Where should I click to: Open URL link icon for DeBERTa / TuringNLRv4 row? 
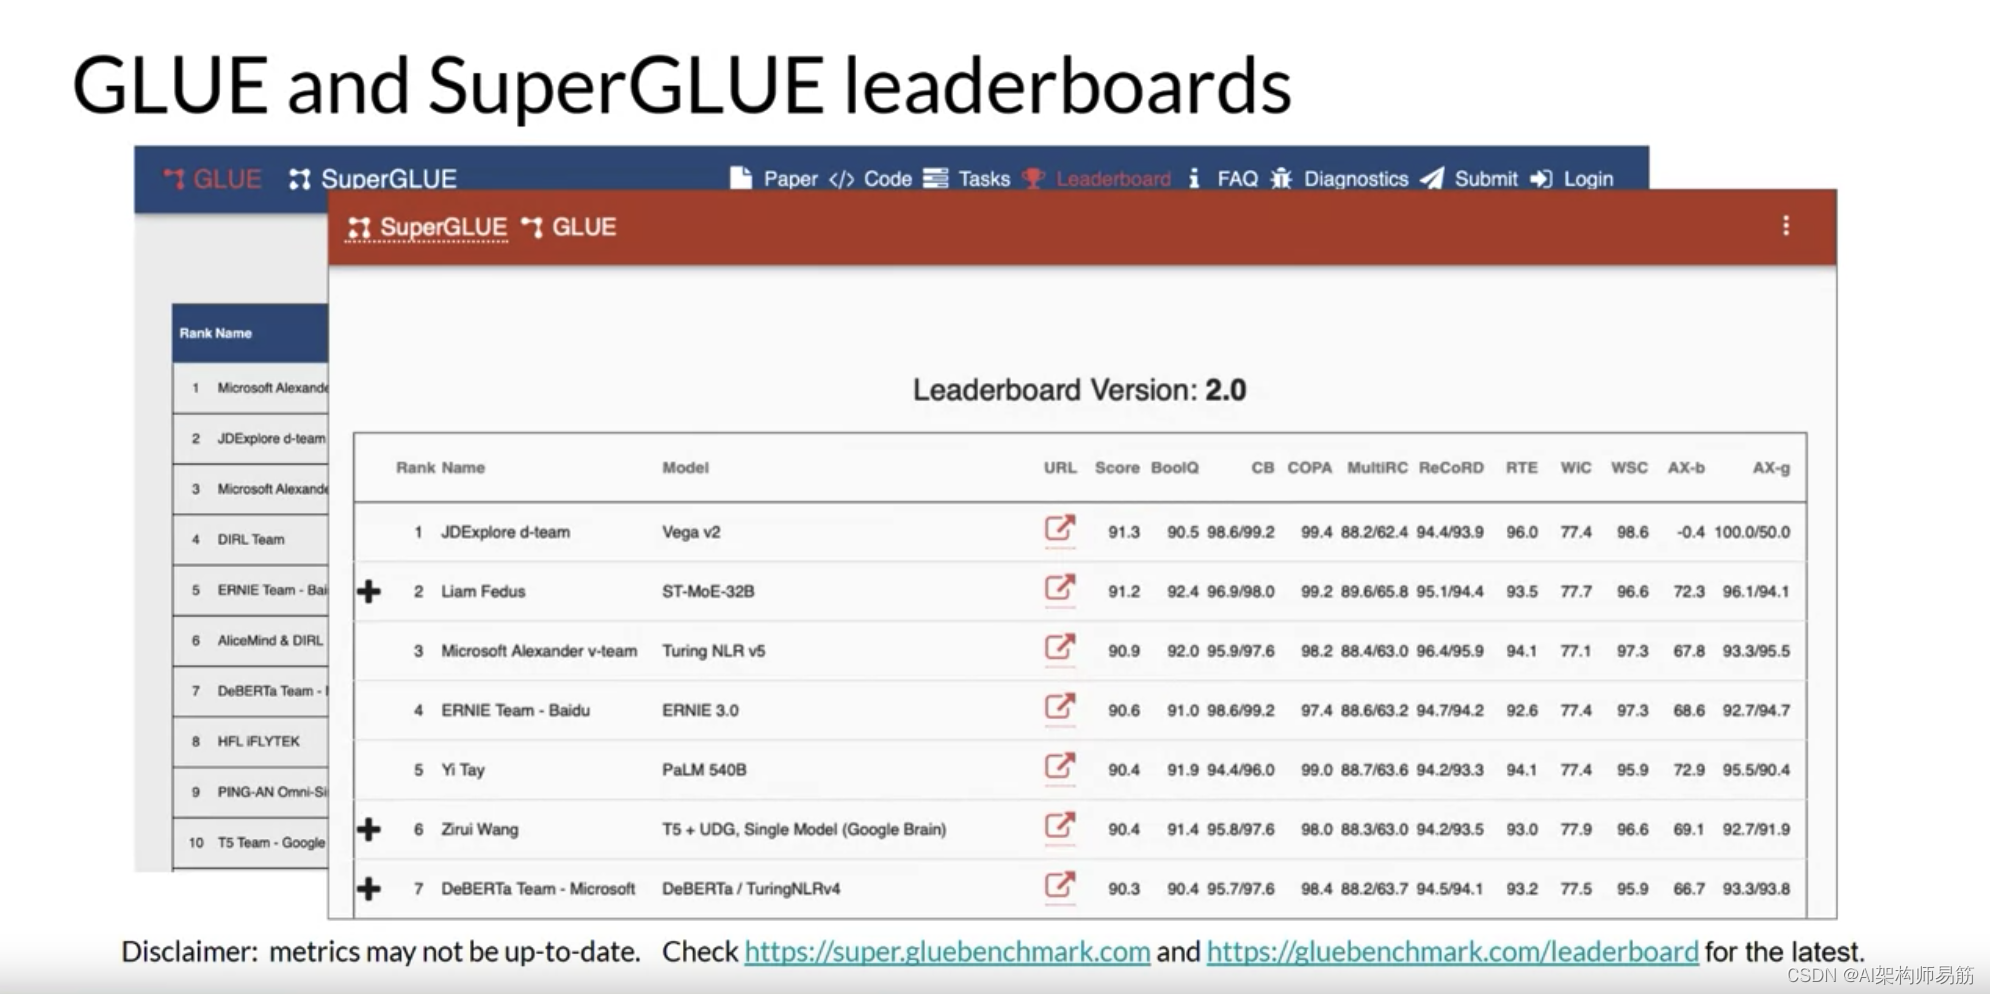click(x=1060, y=885)
